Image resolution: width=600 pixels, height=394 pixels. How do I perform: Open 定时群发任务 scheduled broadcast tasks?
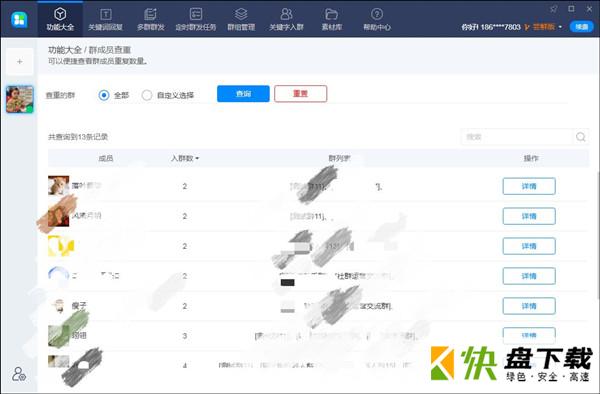196,19
